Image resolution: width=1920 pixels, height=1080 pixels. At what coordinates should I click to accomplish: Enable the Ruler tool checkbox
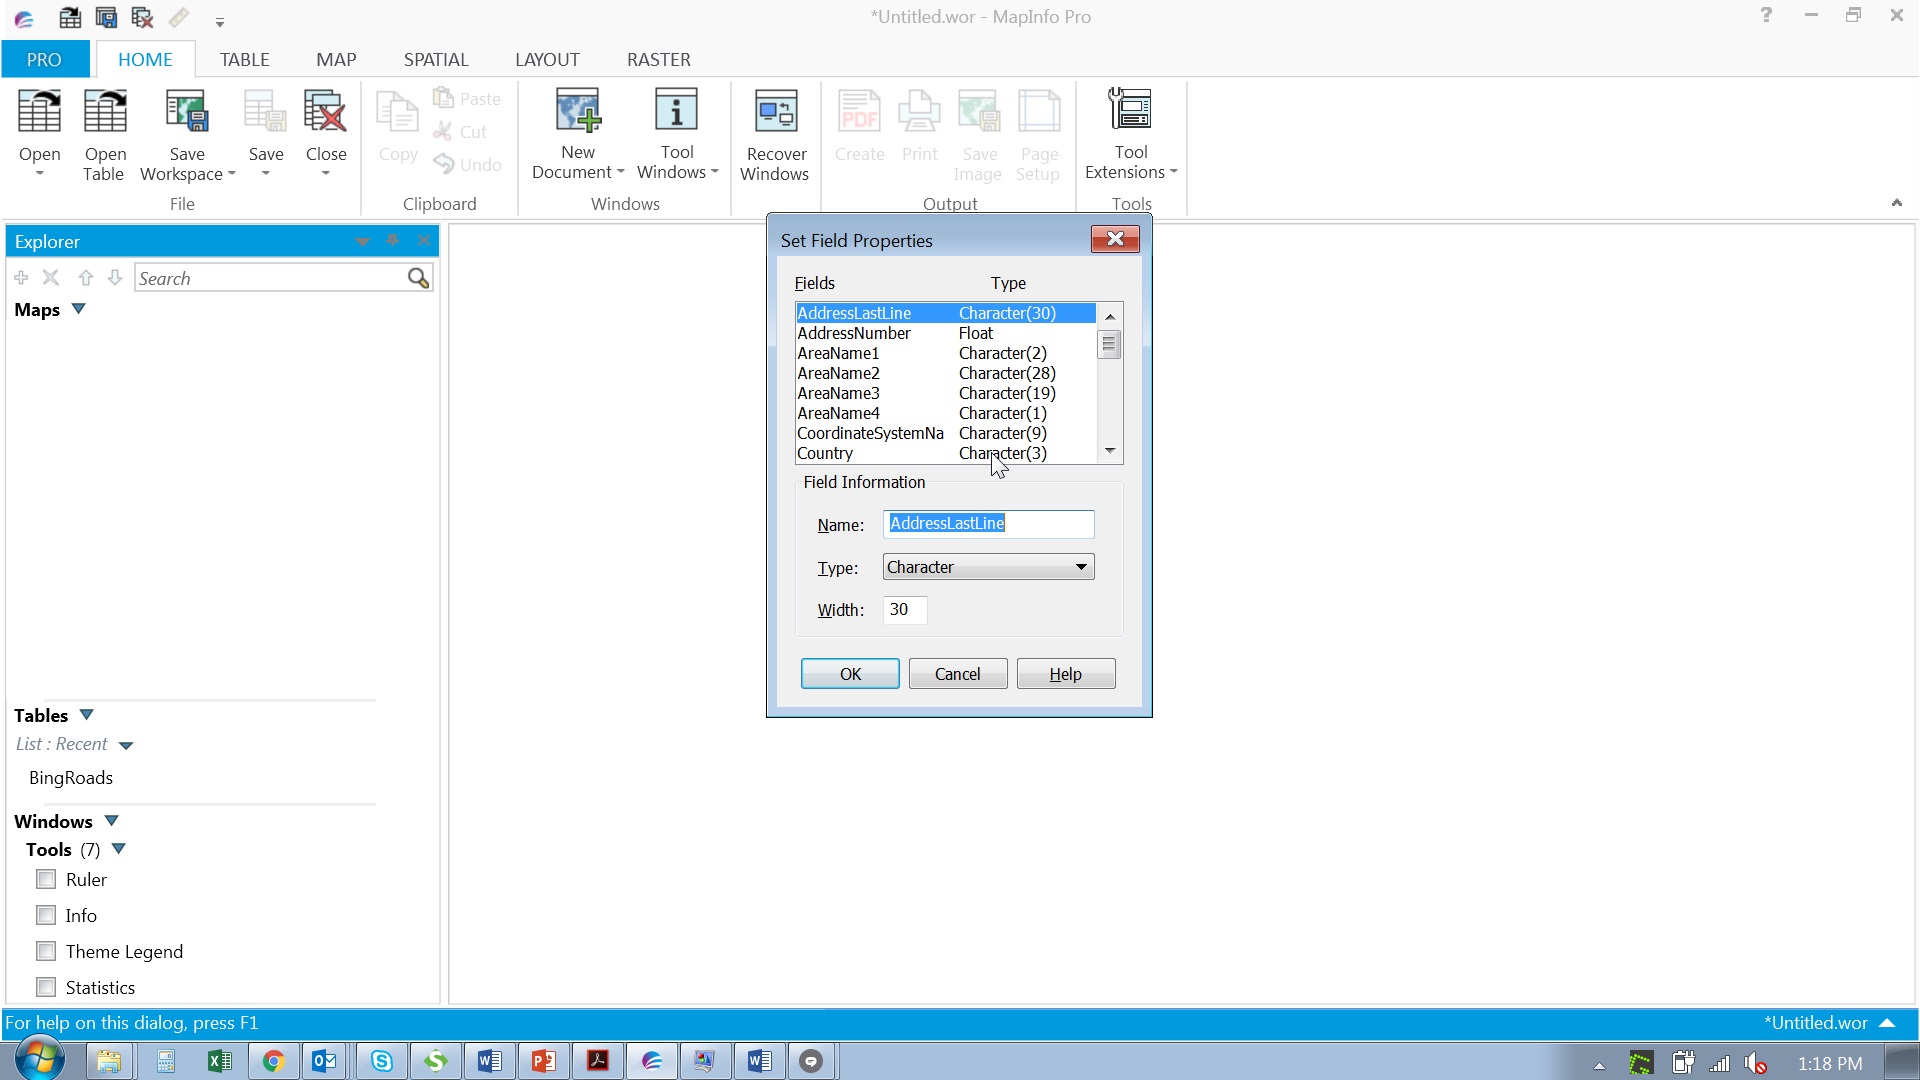(45, 879)
